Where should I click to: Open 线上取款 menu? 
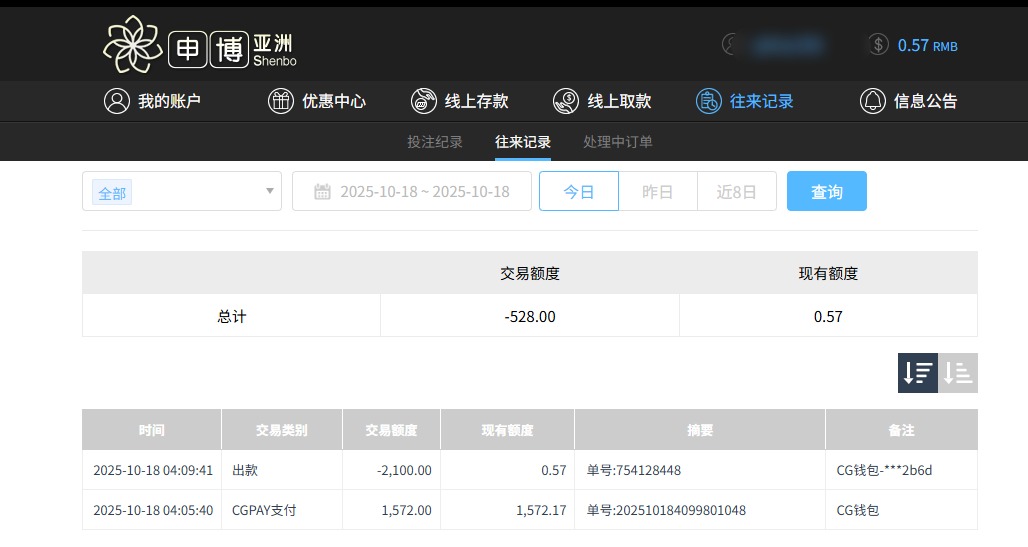pos(603,101)
